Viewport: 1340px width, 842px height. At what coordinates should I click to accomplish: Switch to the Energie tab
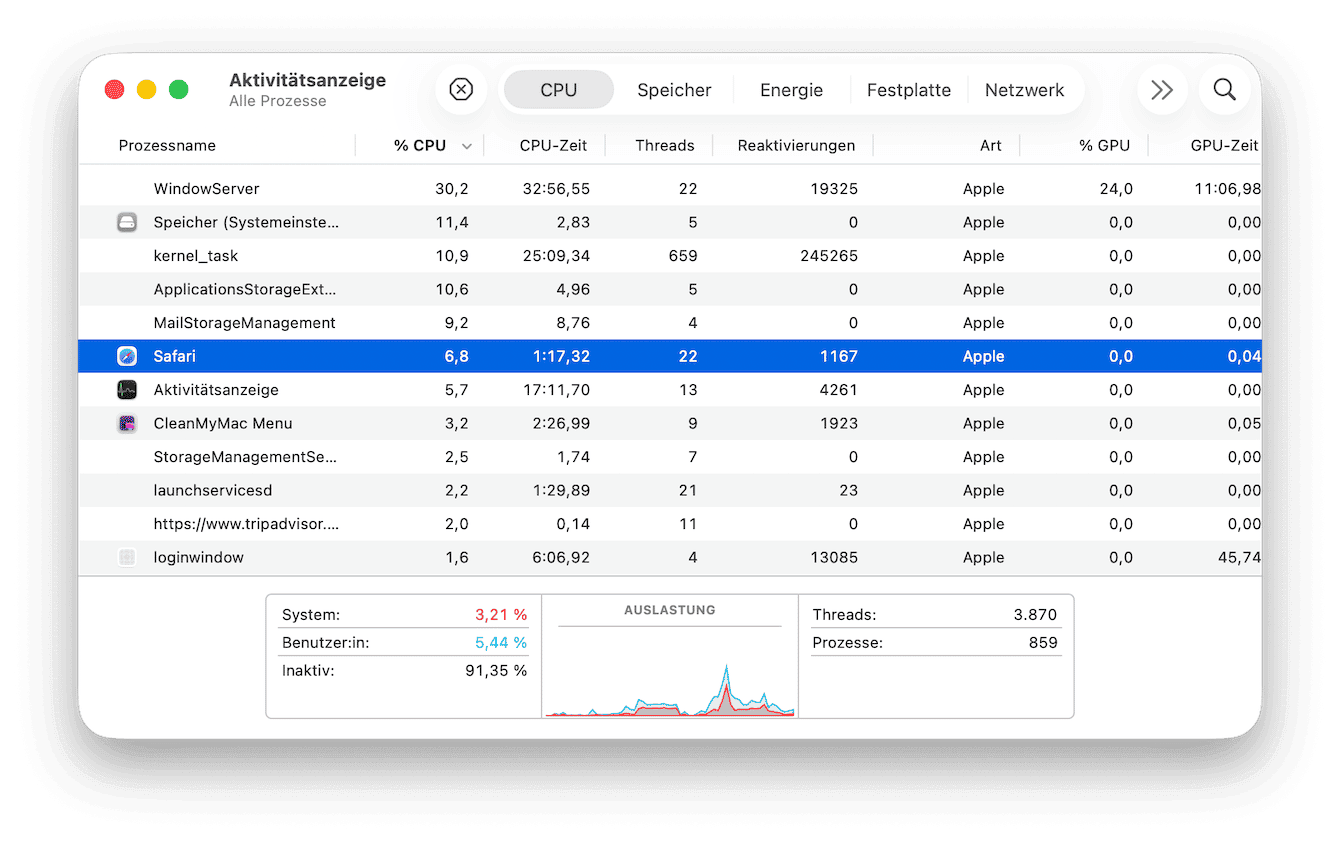(791, 90)
